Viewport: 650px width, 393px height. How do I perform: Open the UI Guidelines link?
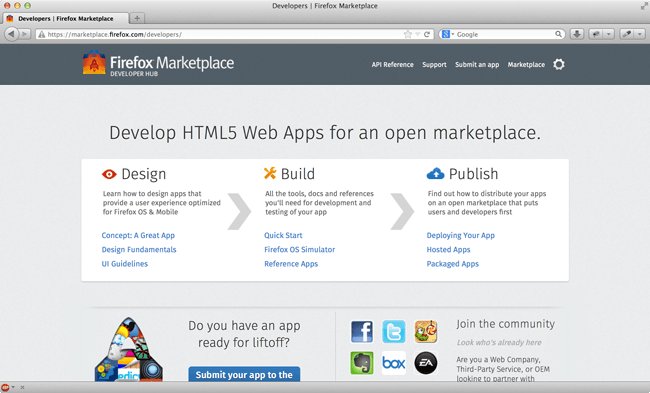pos(124,264)
